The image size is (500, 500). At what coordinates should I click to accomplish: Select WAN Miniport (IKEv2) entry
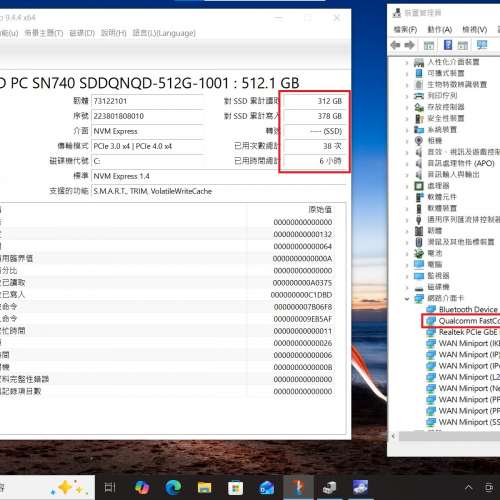(469, 343)
